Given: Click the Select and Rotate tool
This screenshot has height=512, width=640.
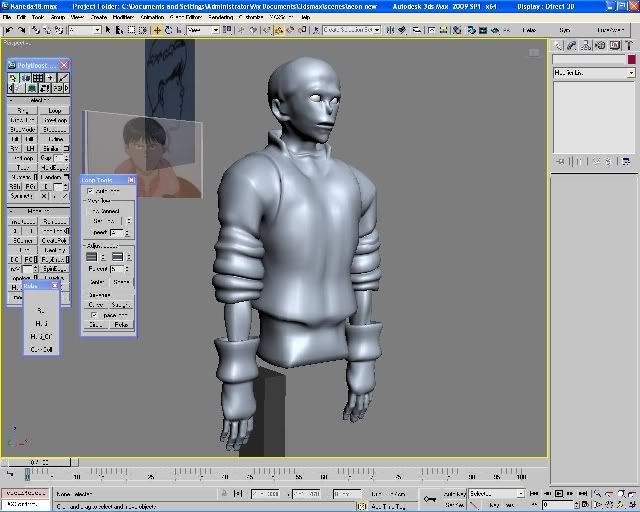Looking at the screenshot, I should tap(168, 30).
